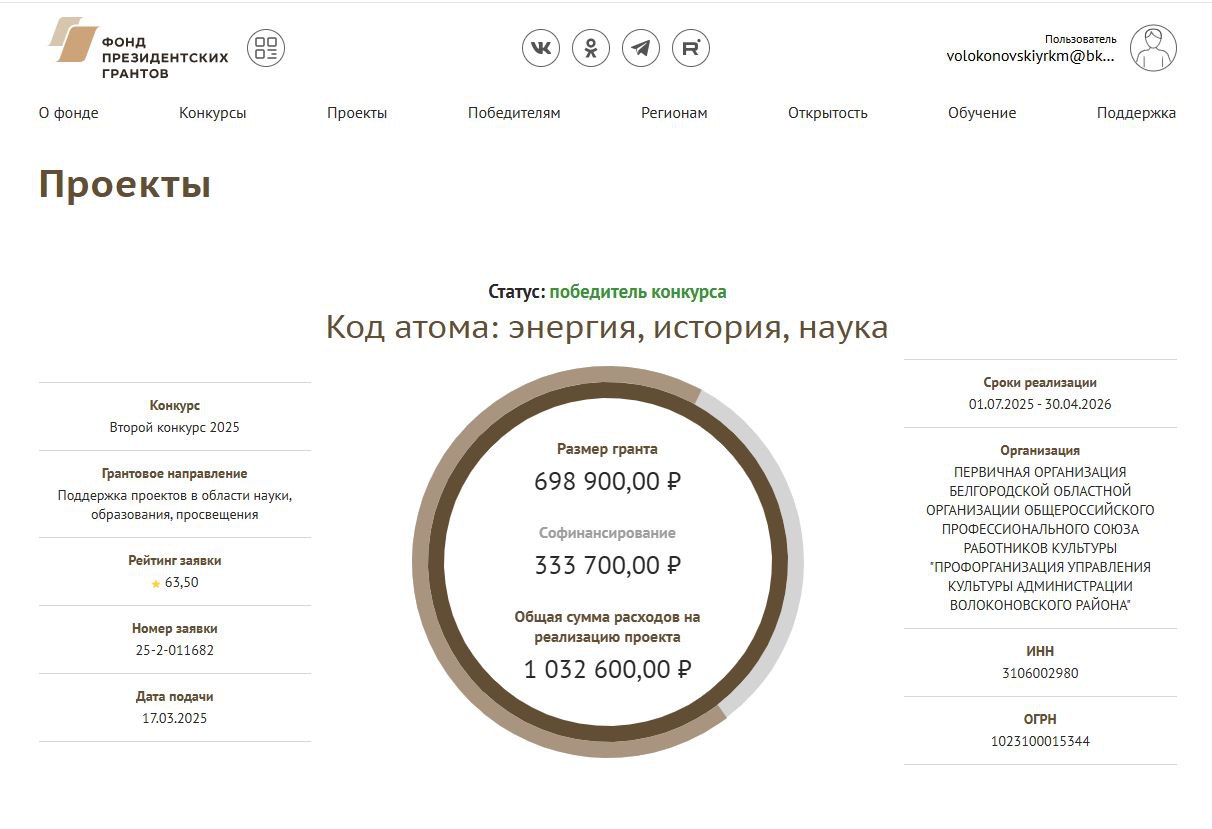
Task: Open the Конкурсы menu
Action: coord(213,113)
